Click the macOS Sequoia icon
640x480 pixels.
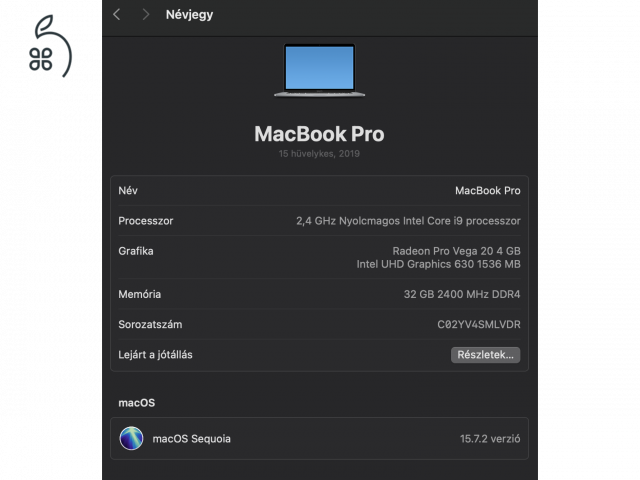131,438
